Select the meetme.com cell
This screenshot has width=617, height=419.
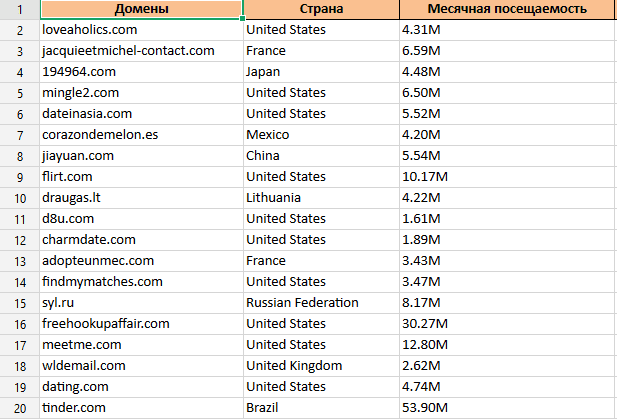[x=141, y=345]
